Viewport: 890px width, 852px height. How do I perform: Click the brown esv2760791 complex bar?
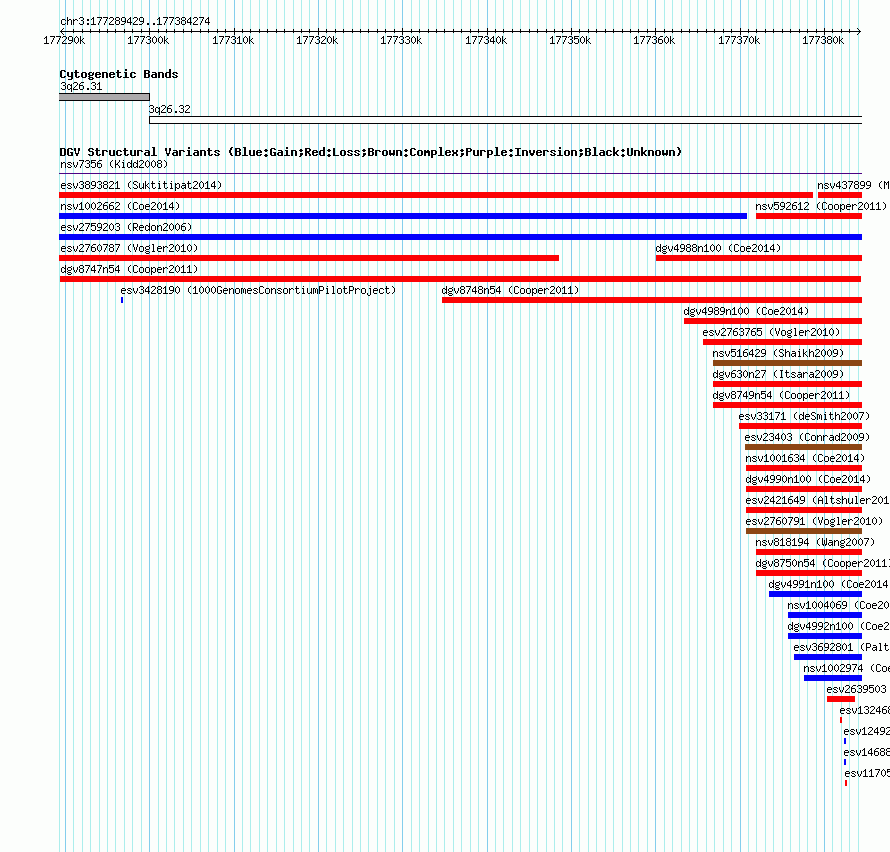[x=804, y=531]
